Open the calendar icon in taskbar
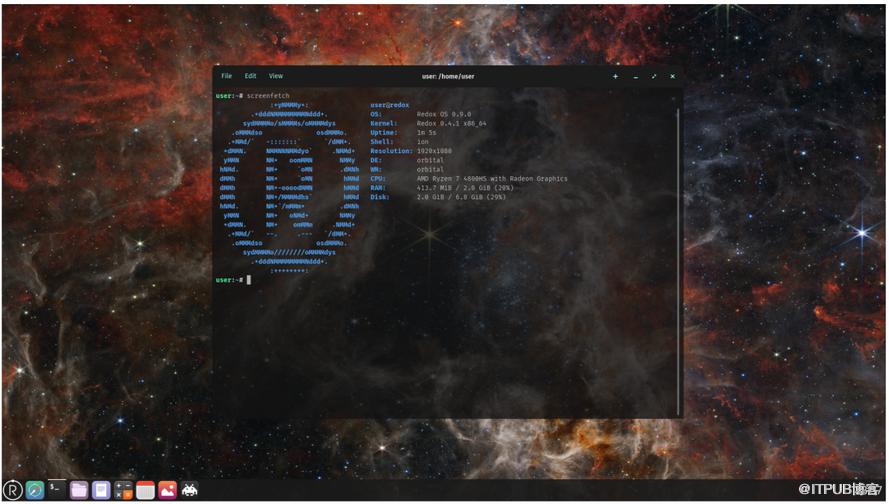The width and height of the screenshot is (889, 504). click(x=145, y=490)
